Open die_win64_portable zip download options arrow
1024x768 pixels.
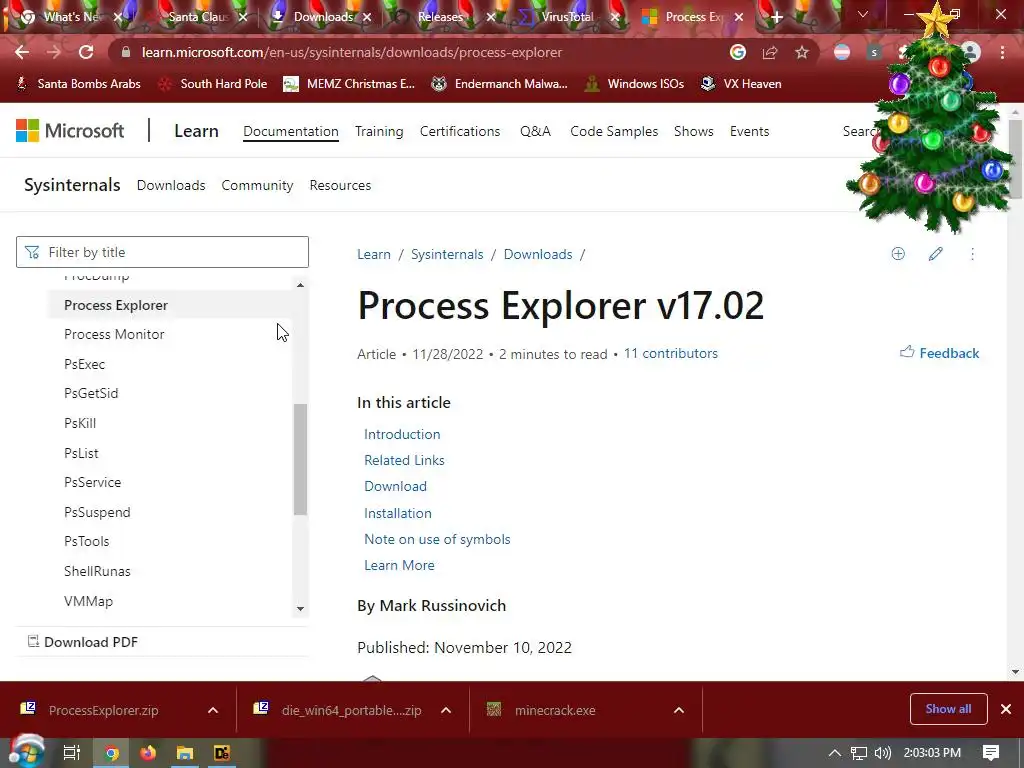point(446,710)
